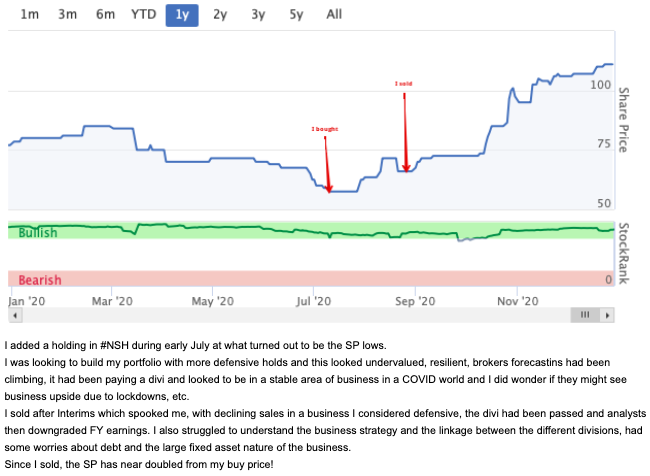Click the Share Price axis title
Screen dimensions: 650x476
coord(624,120)
